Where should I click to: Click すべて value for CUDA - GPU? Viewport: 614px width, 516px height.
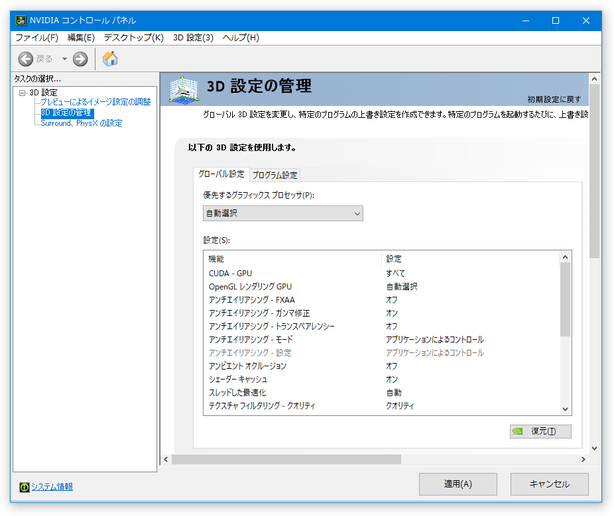(x=395, y=273)
